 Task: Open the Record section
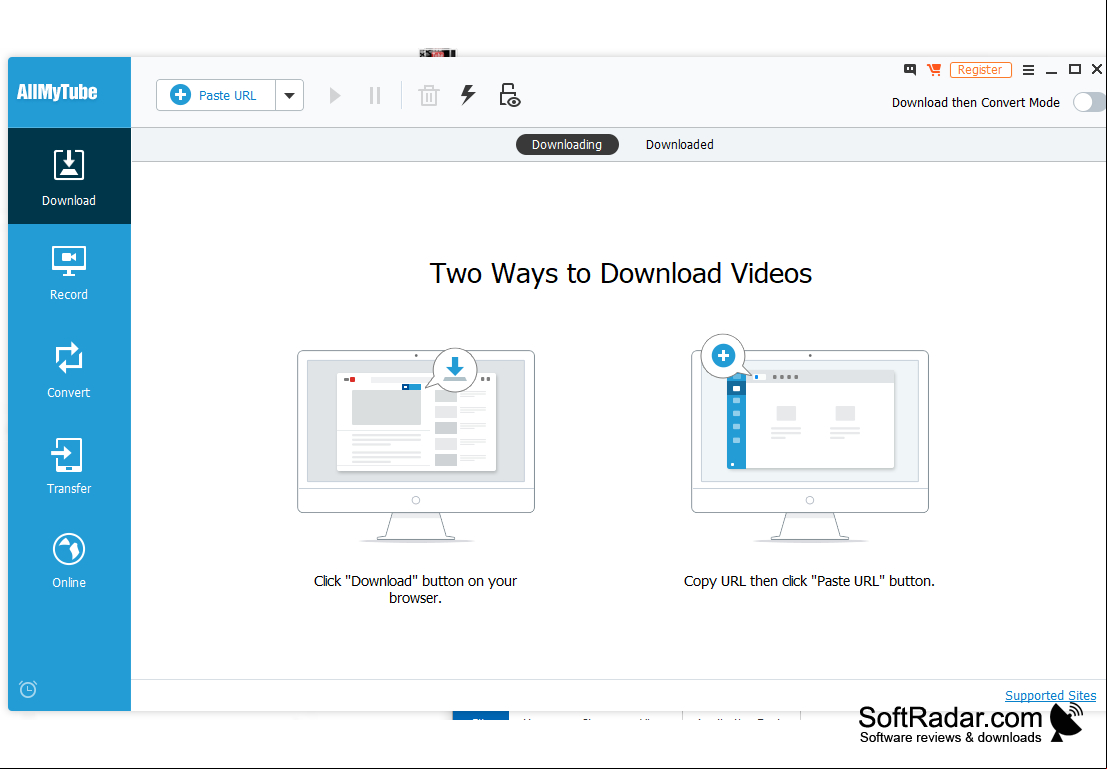tap(69, 273)
